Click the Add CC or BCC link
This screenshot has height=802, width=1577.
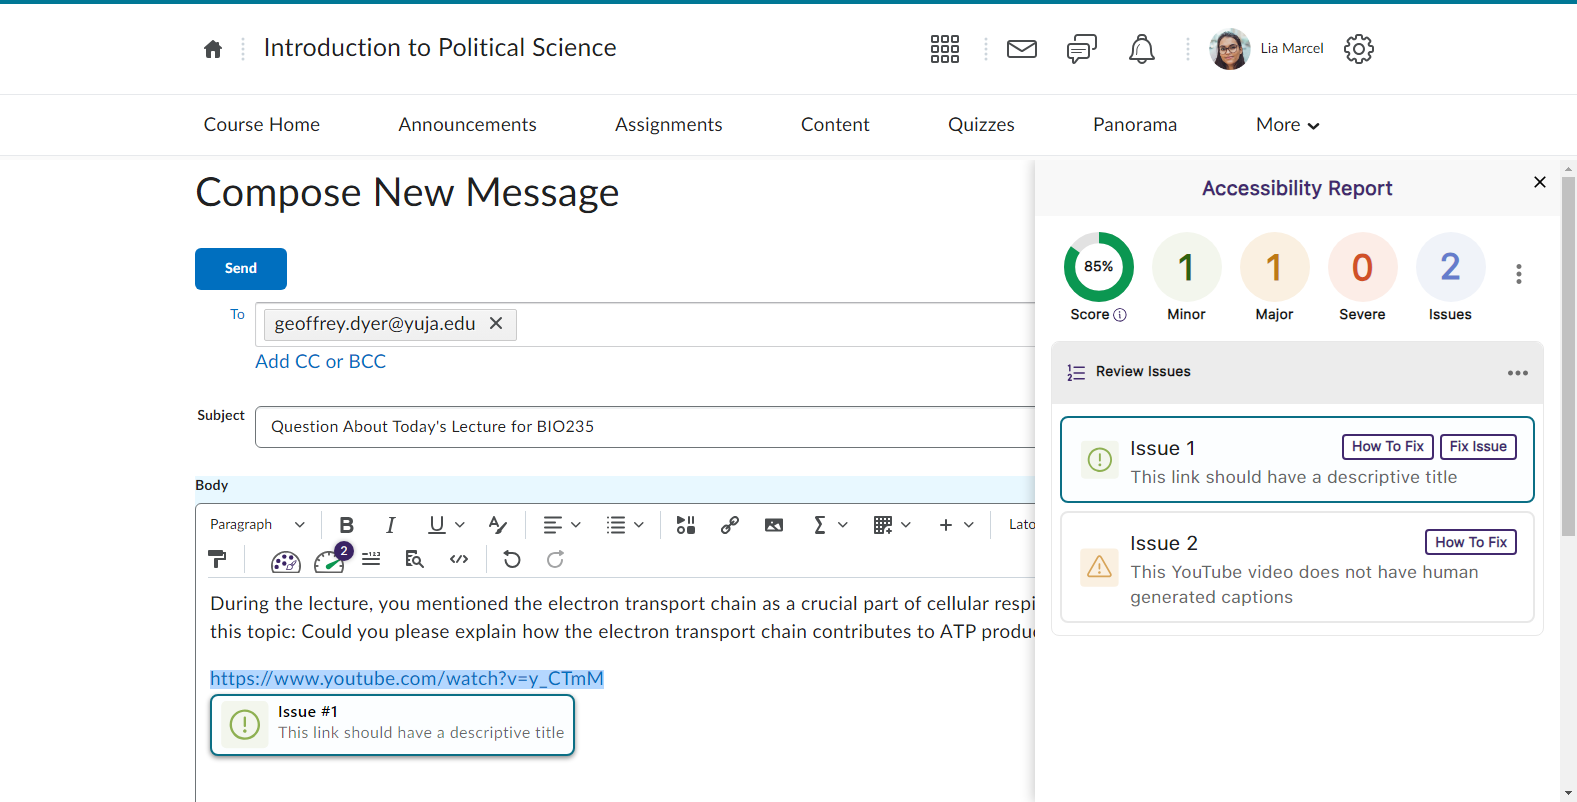pos(320,362)
